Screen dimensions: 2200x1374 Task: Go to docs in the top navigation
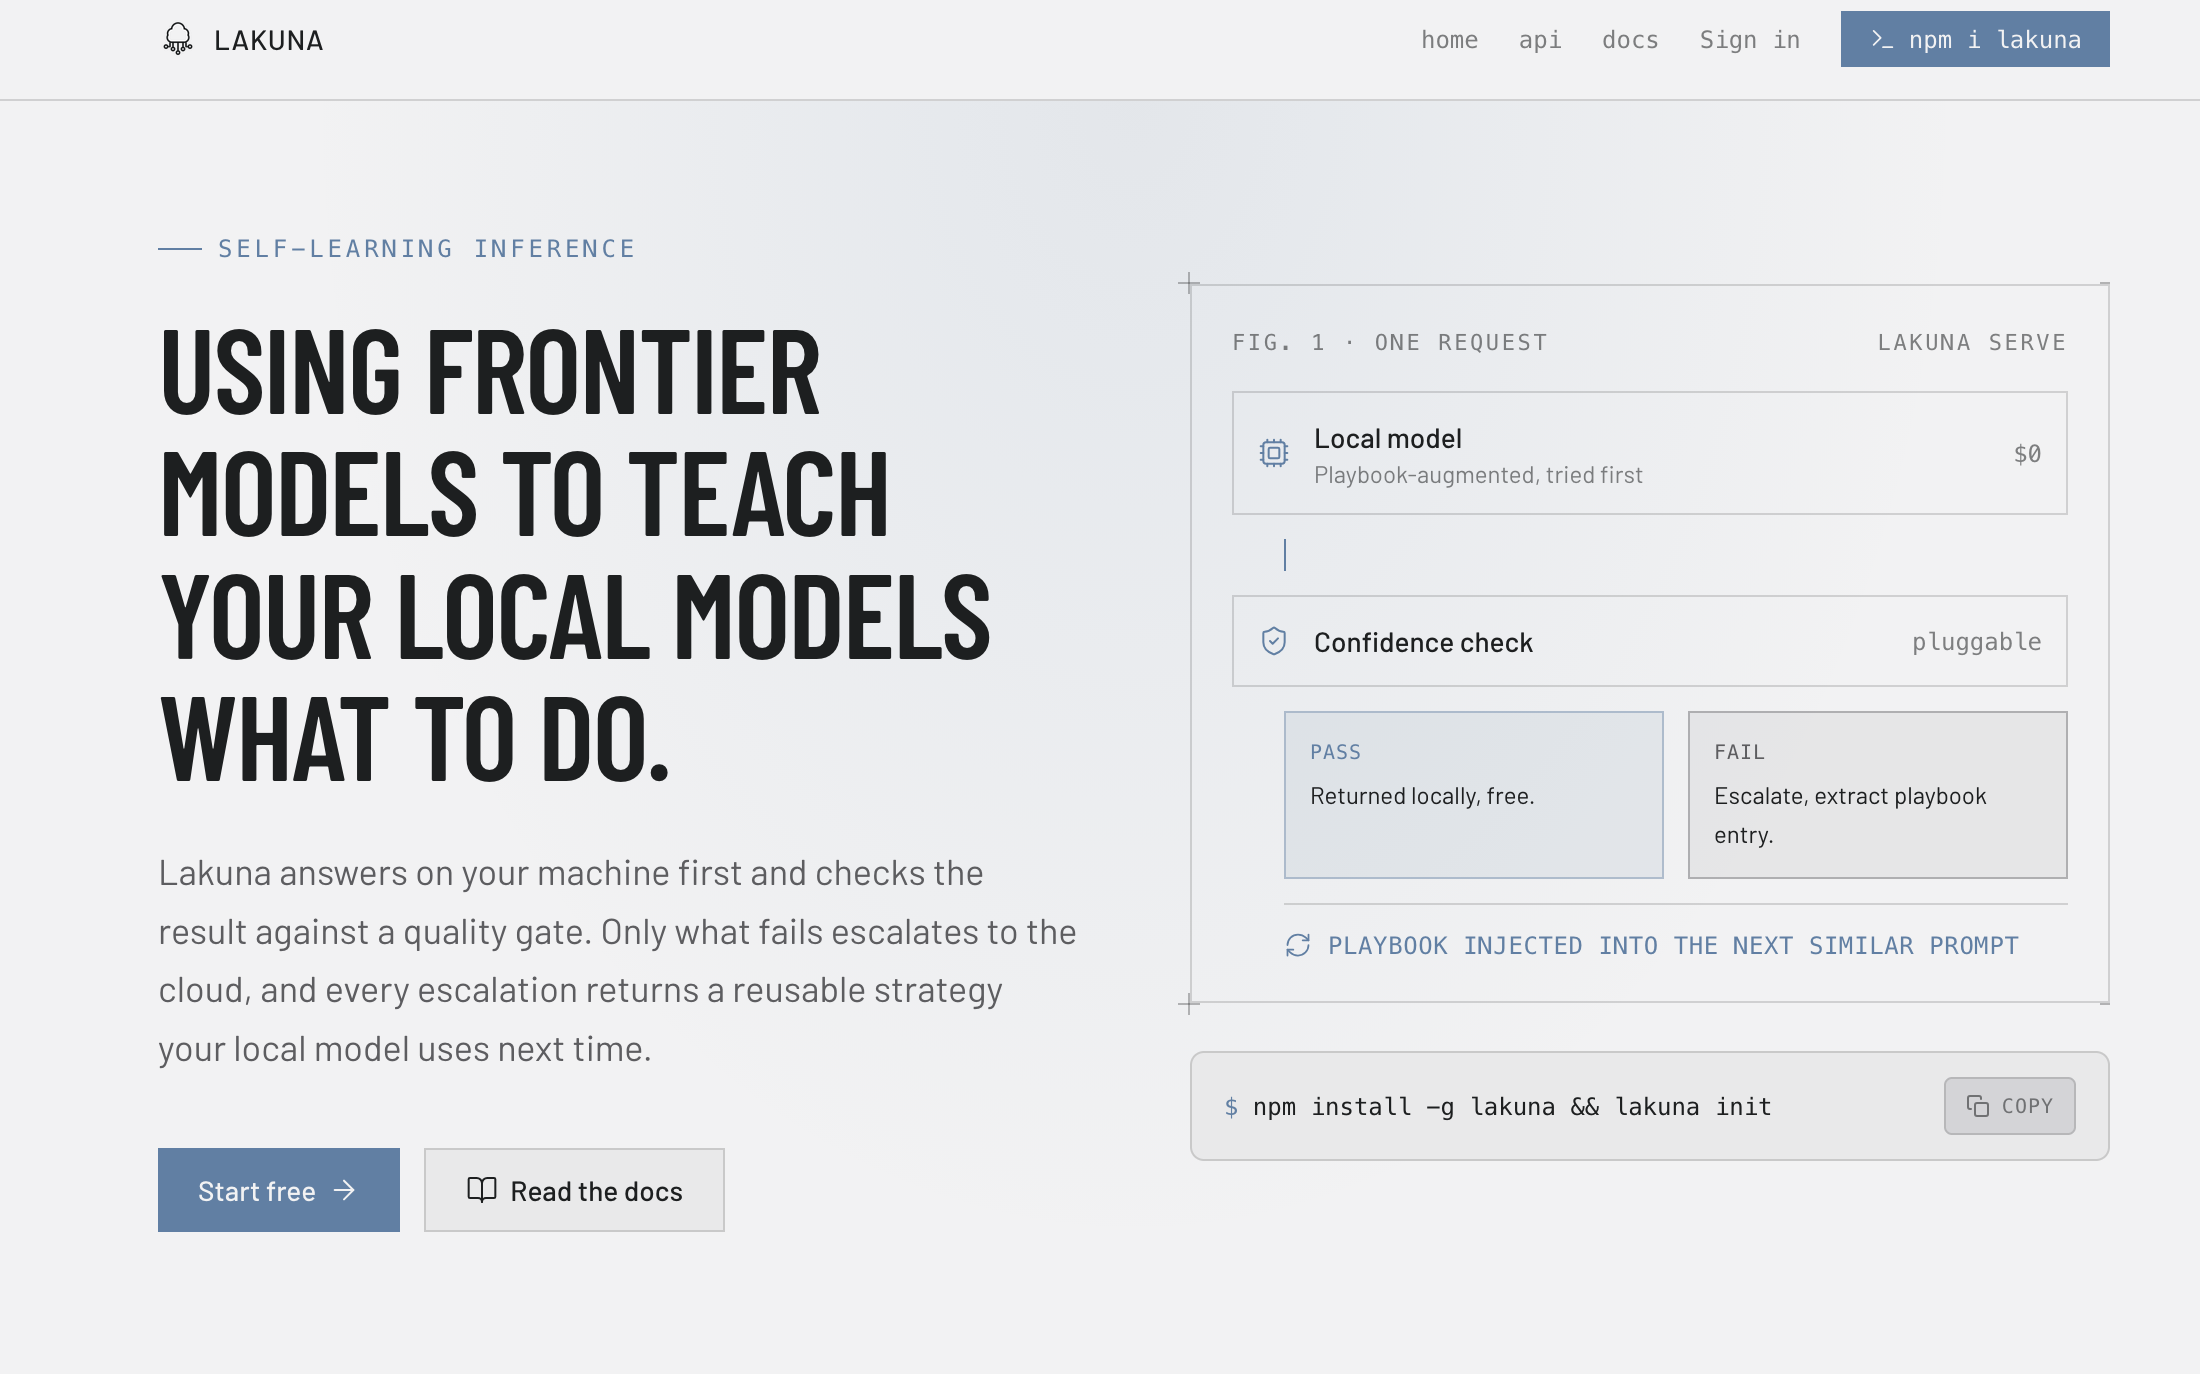click(1630, 40)
